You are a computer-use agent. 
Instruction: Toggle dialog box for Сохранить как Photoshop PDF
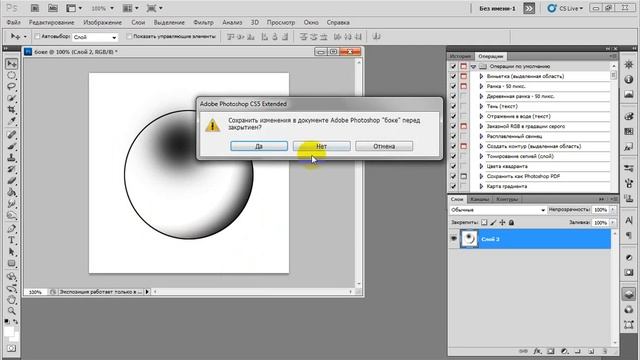coord(464,176)
